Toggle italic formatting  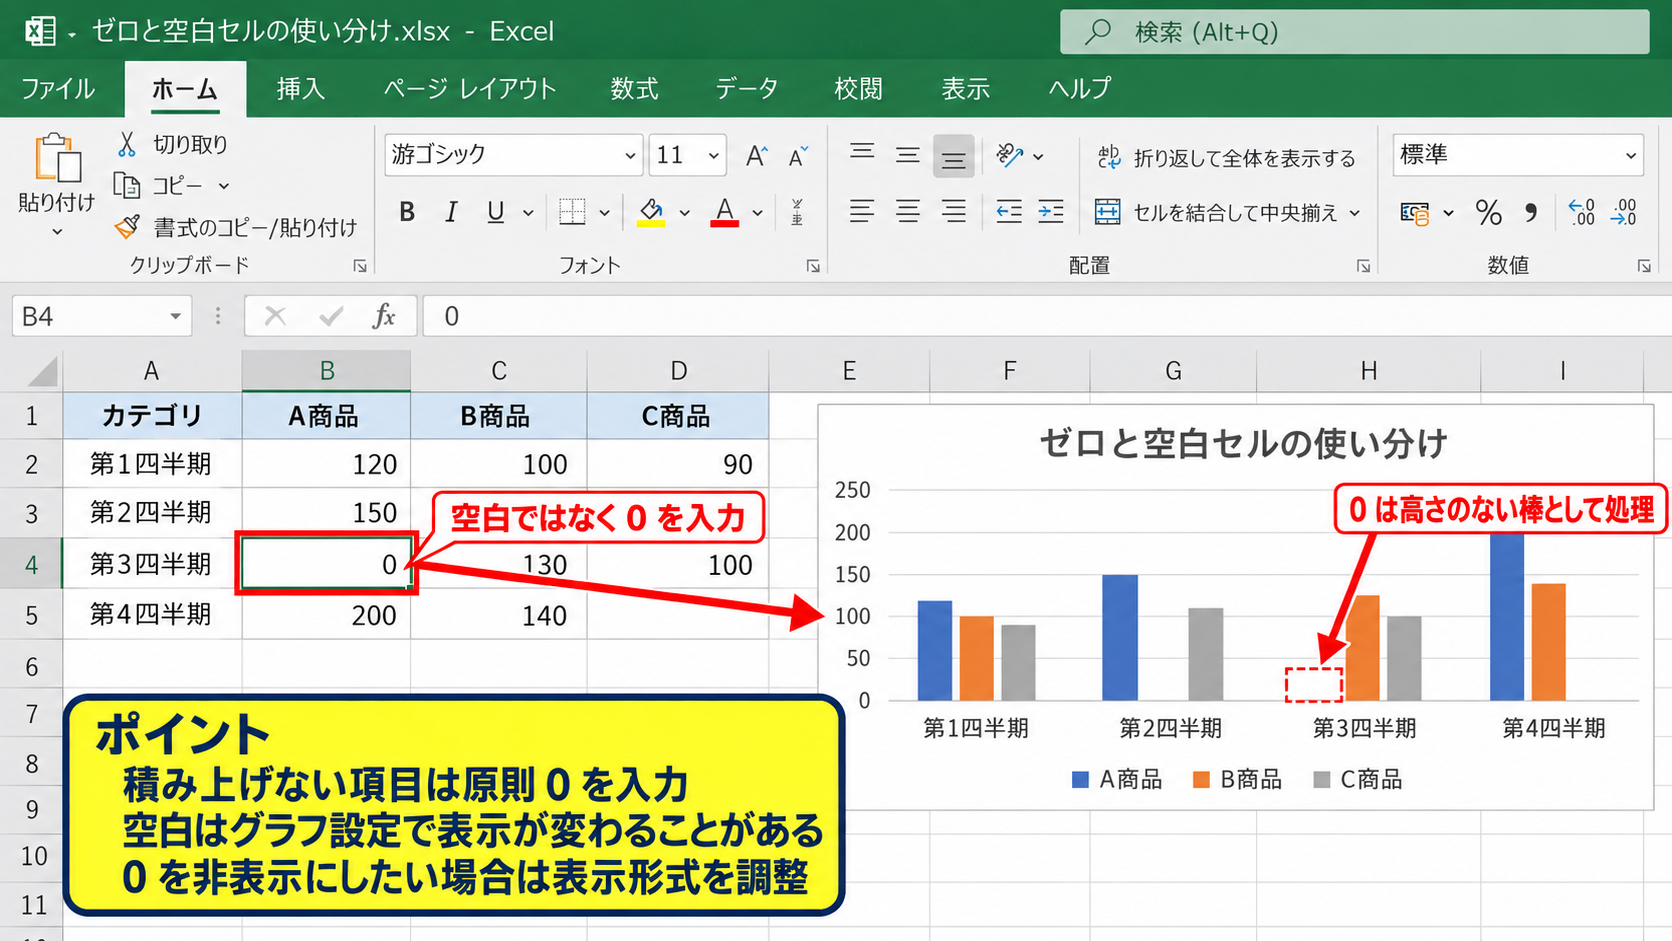click(x=451, y=212)
